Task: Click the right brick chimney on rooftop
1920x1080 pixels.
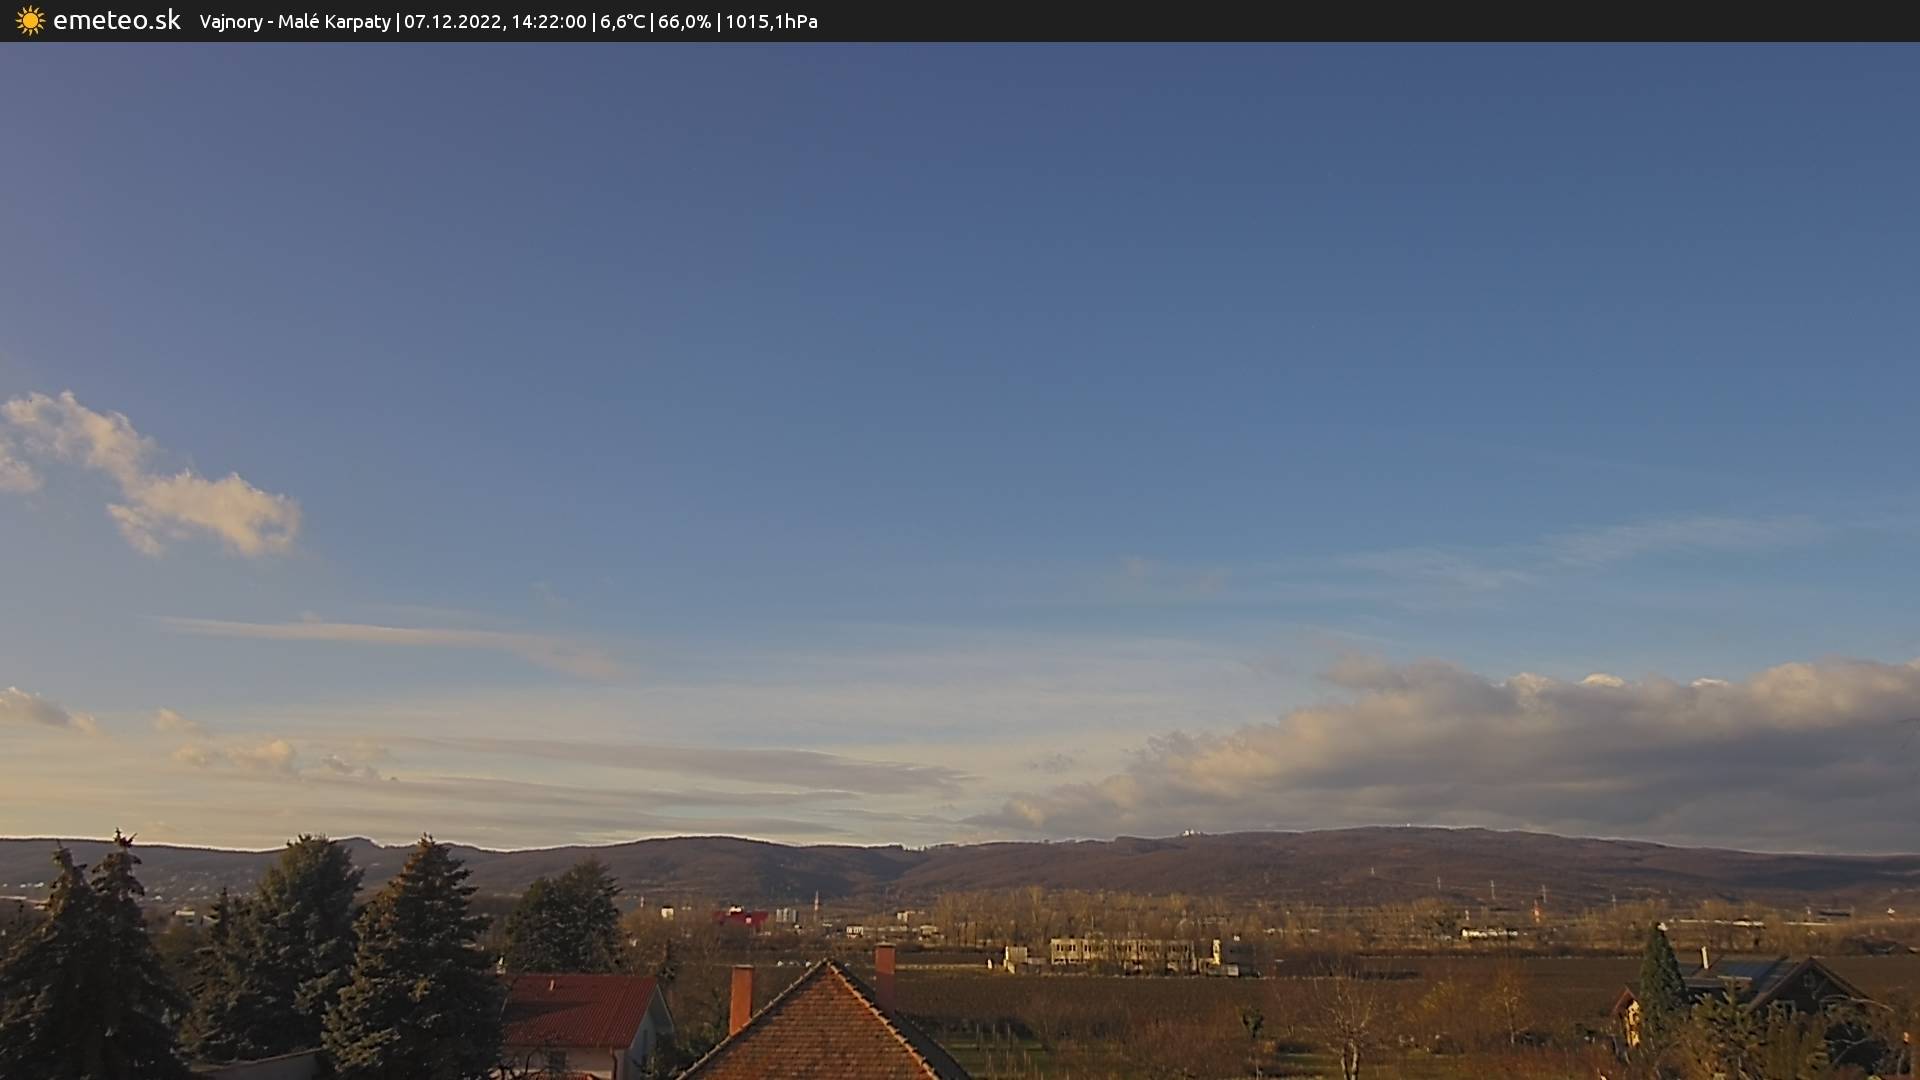Action: click(x=885, y=970)
